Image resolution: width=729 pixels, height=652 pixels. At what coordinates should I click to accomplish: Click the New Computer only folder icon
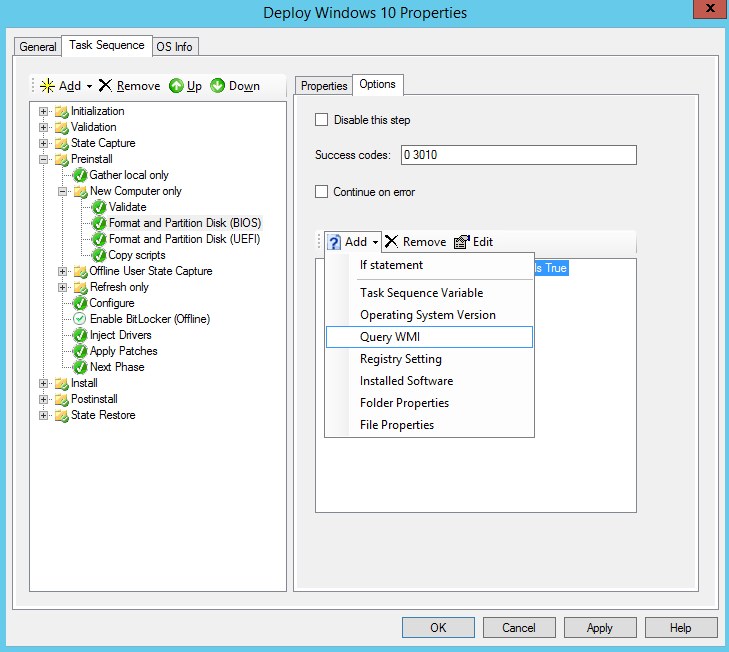pyautogui.click(x=80, y=192)
